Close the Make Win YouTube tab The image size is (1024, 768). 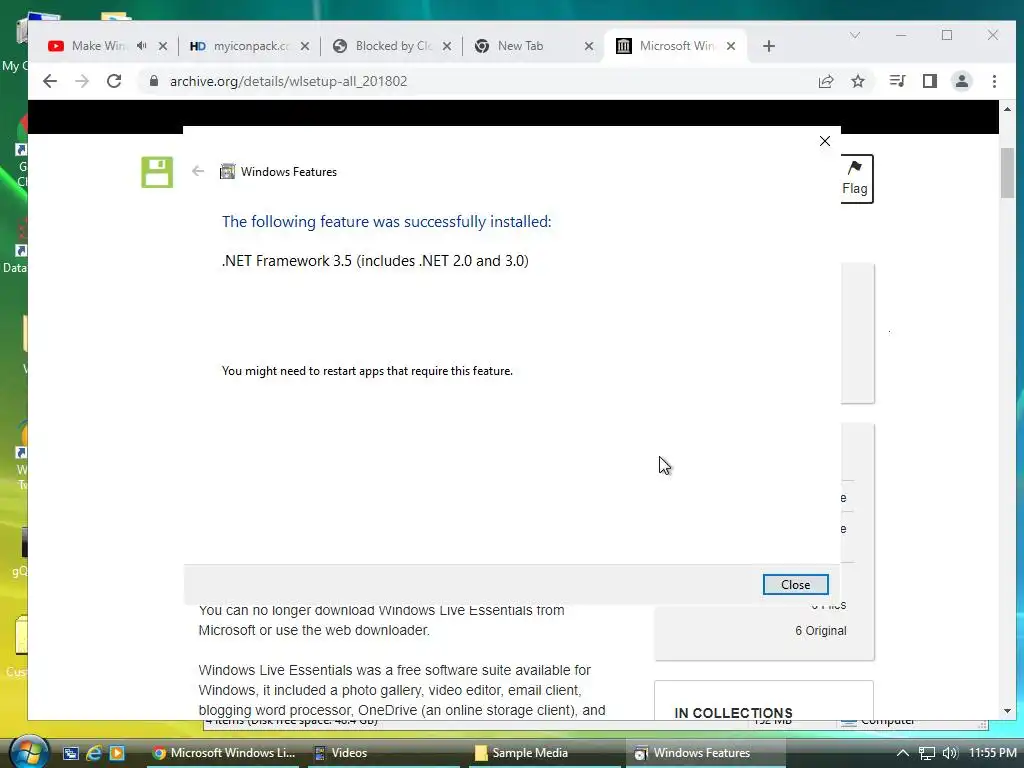(x=163, y=46)
